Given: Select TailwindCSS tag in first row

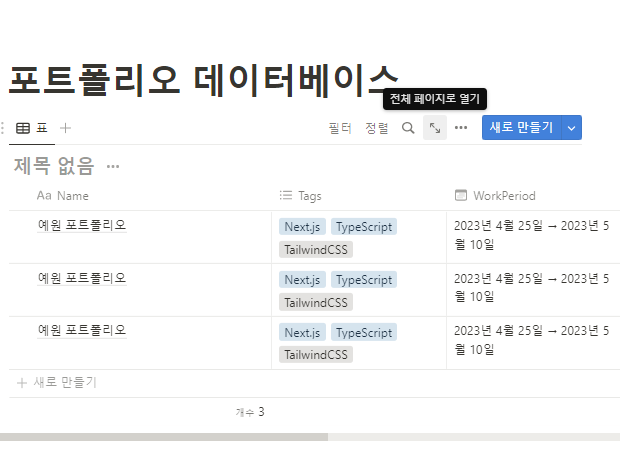Looking at the screenshot, I should (x=316, y=249).
